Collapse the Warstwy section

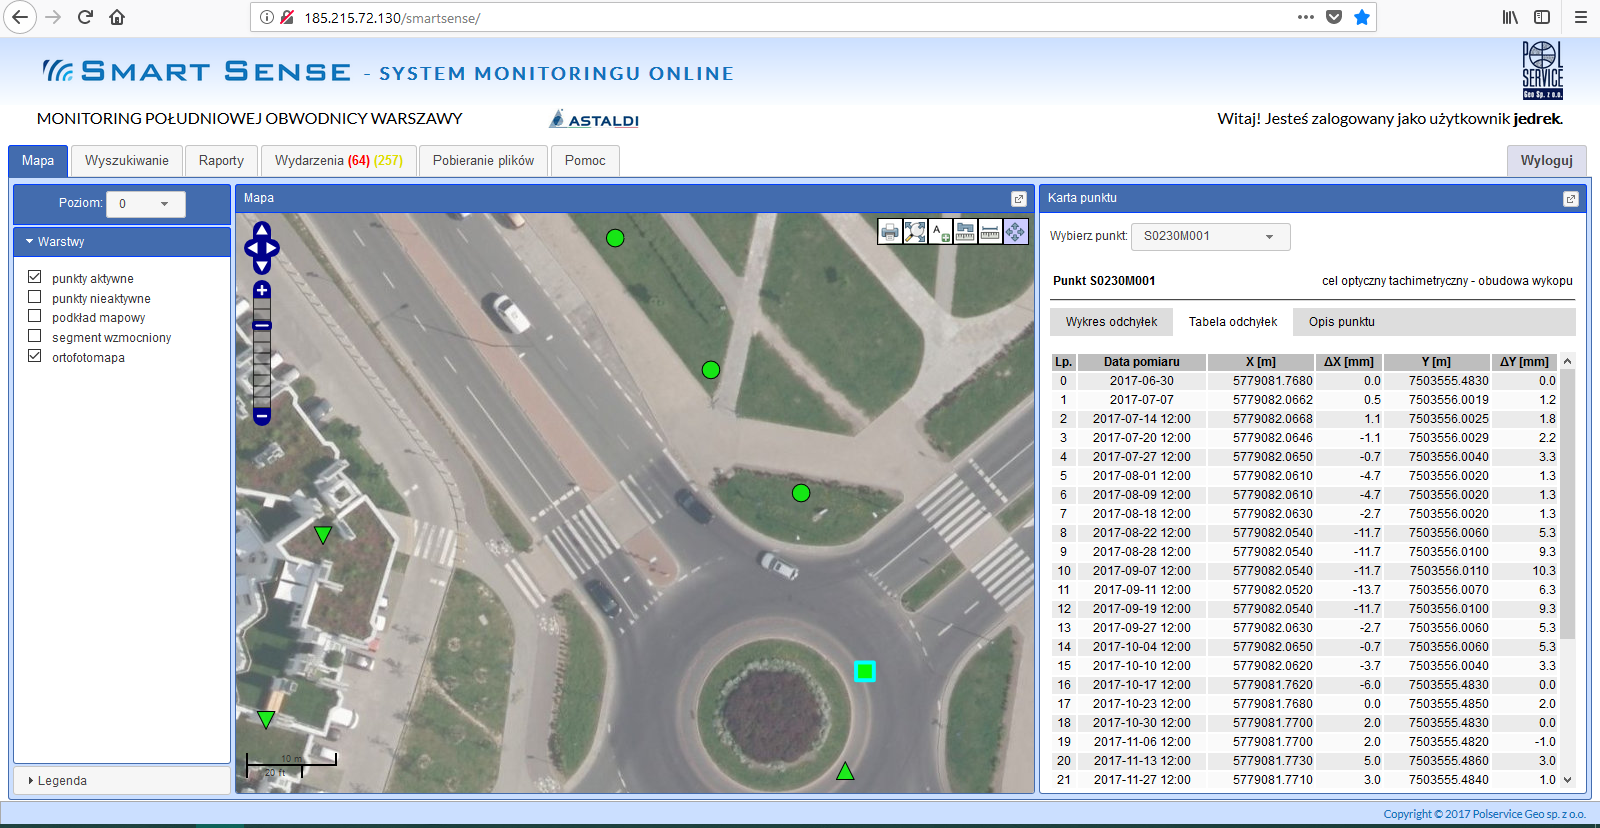(122, 242)
